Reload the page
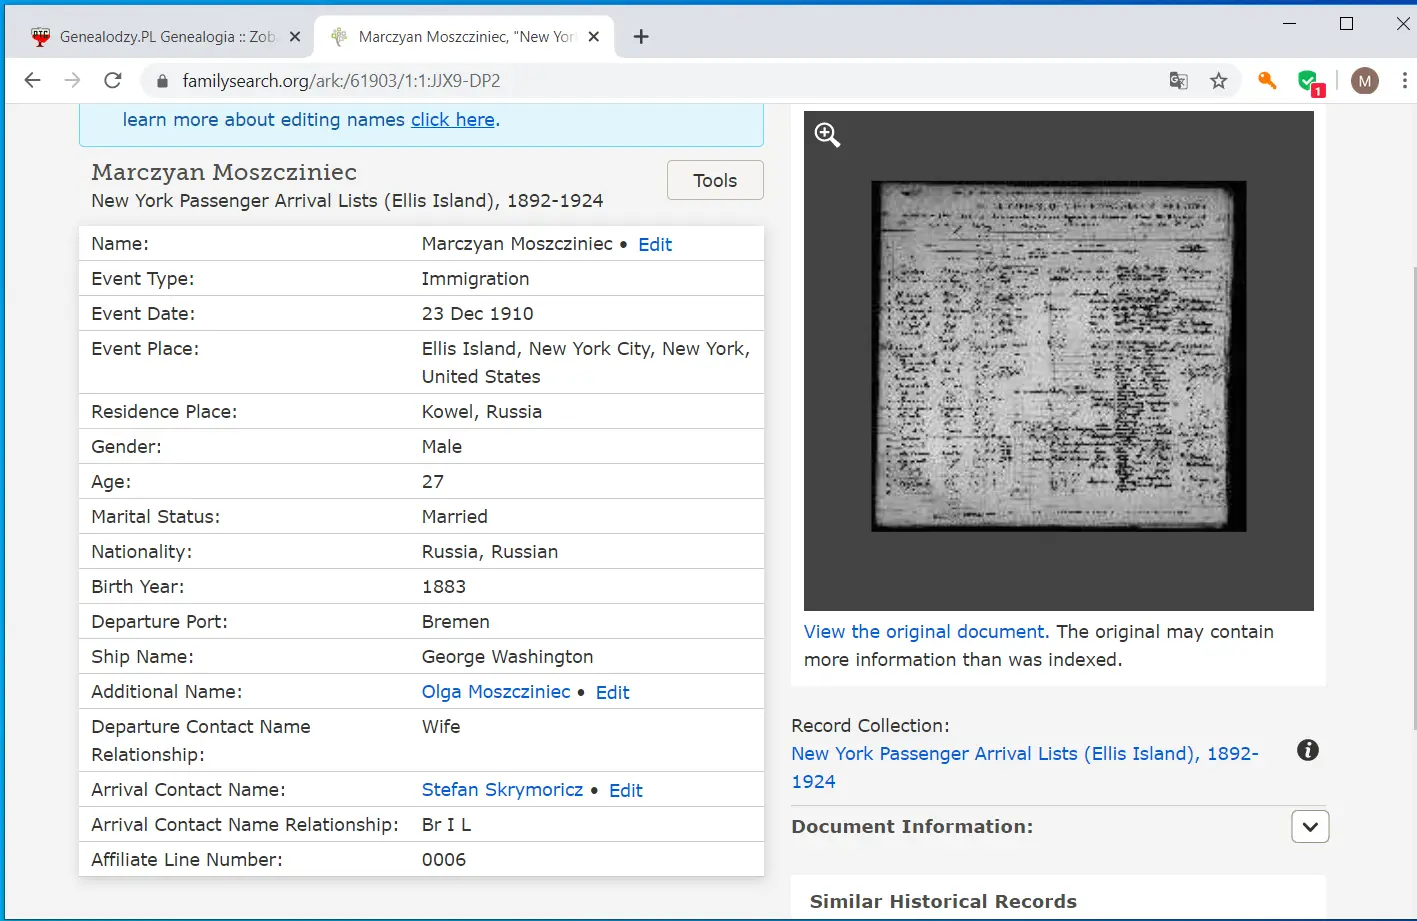This screenshot has width=1417, height=921. click(113, 81)
